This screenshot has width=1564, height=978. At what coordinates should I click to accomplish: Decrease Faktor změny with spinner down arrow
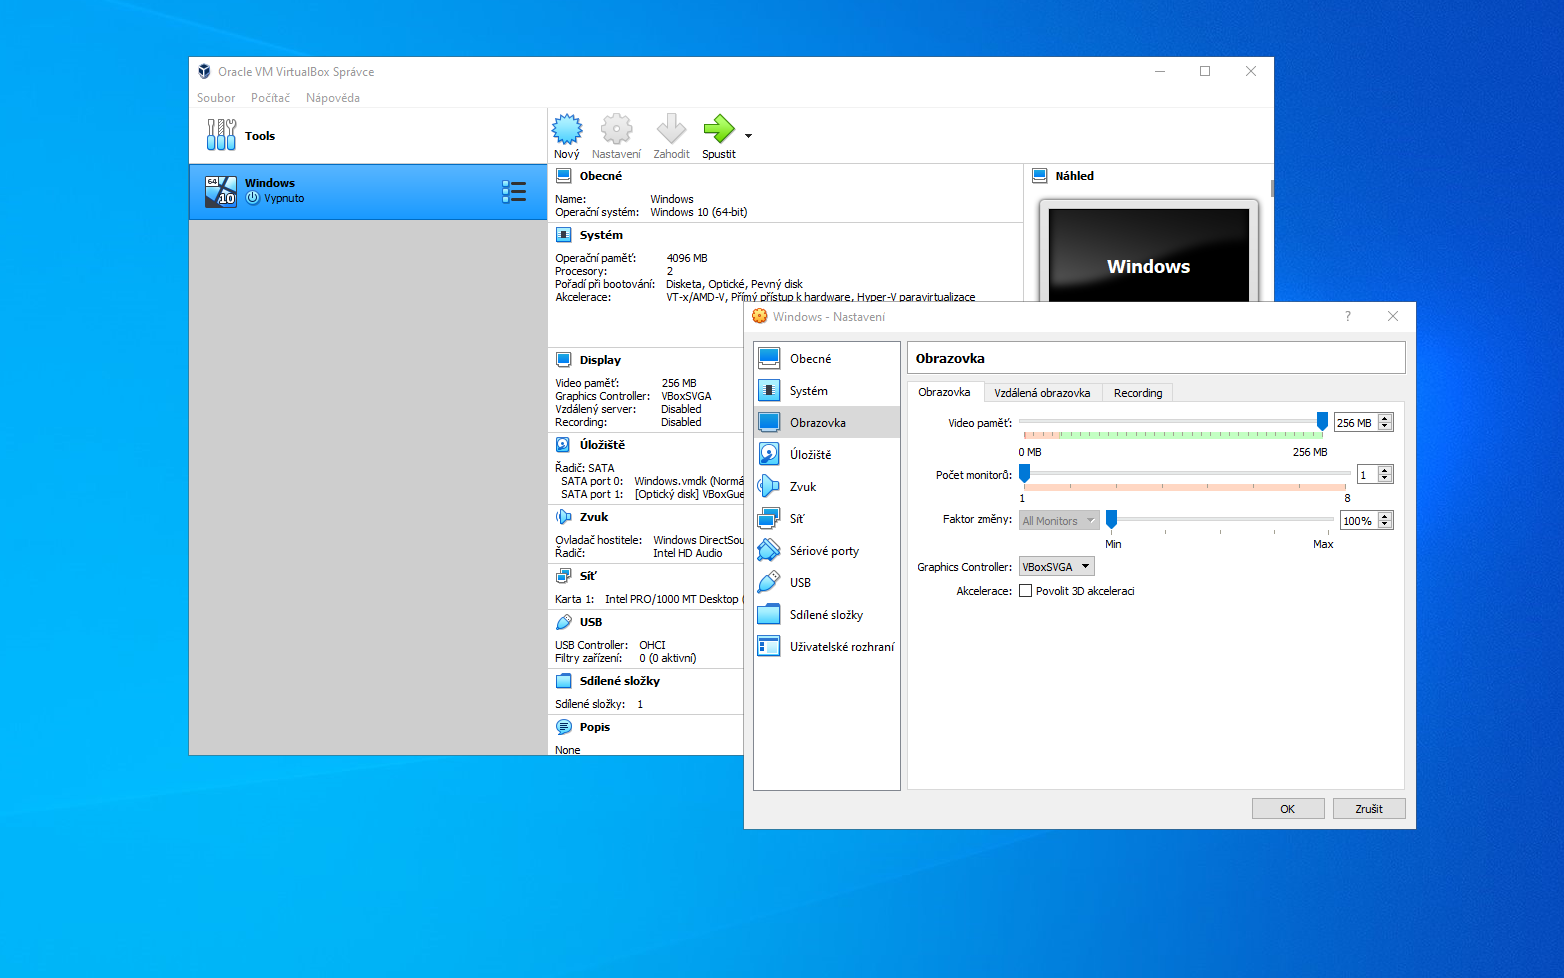click(x=1385, y=525)
